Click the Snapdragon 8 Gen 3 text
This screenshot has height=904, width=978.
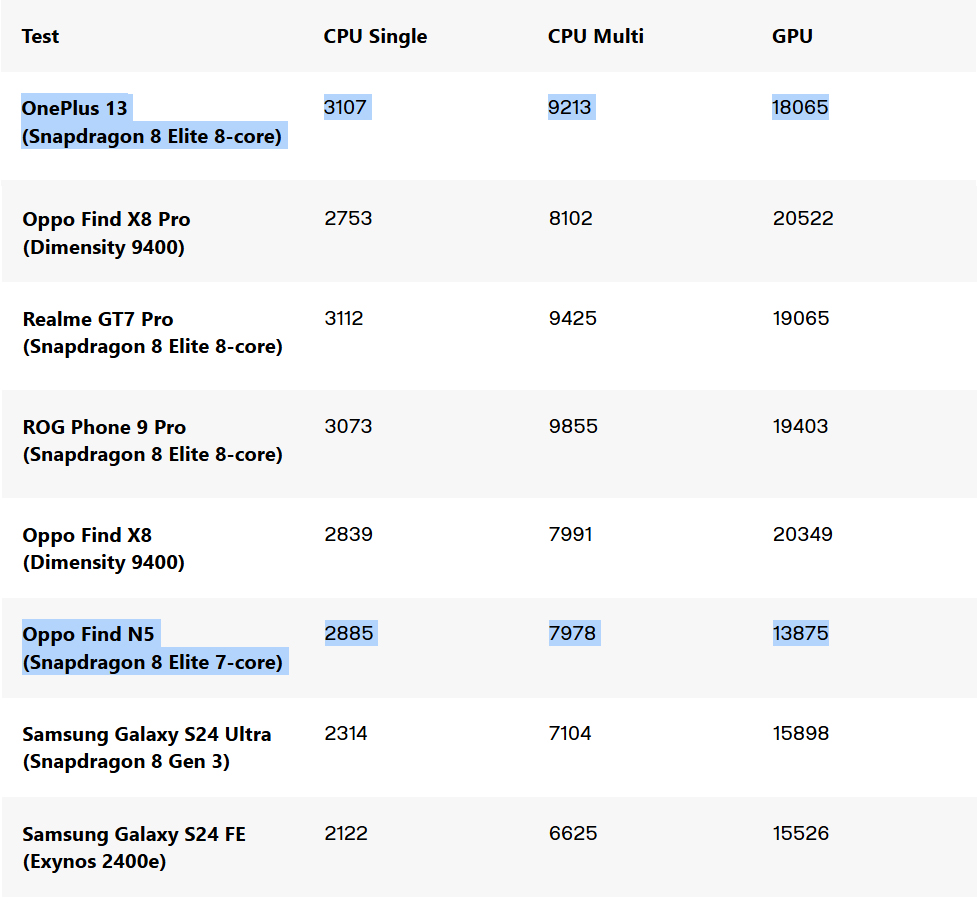[126, 761]
